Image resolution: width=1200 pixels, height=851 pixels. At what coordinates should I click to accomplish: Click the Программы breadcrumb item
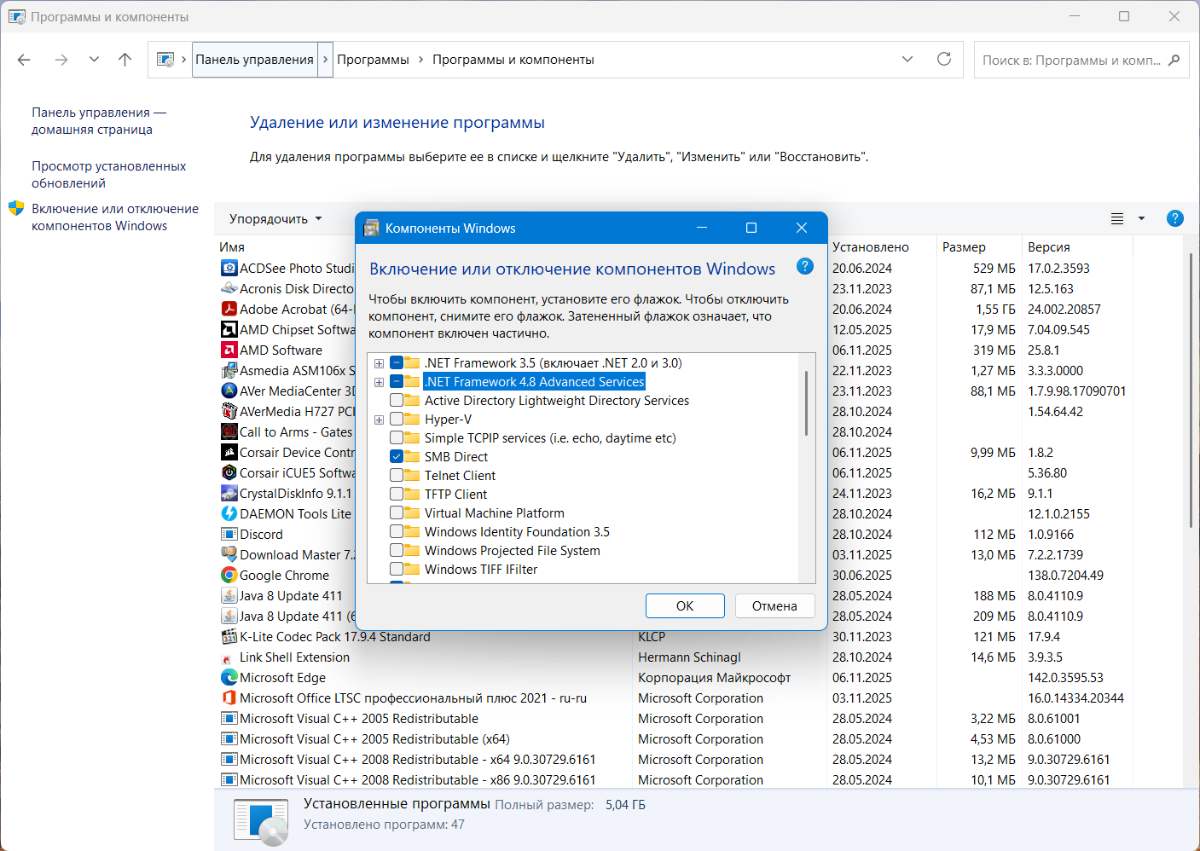click(x=373, y=59)
